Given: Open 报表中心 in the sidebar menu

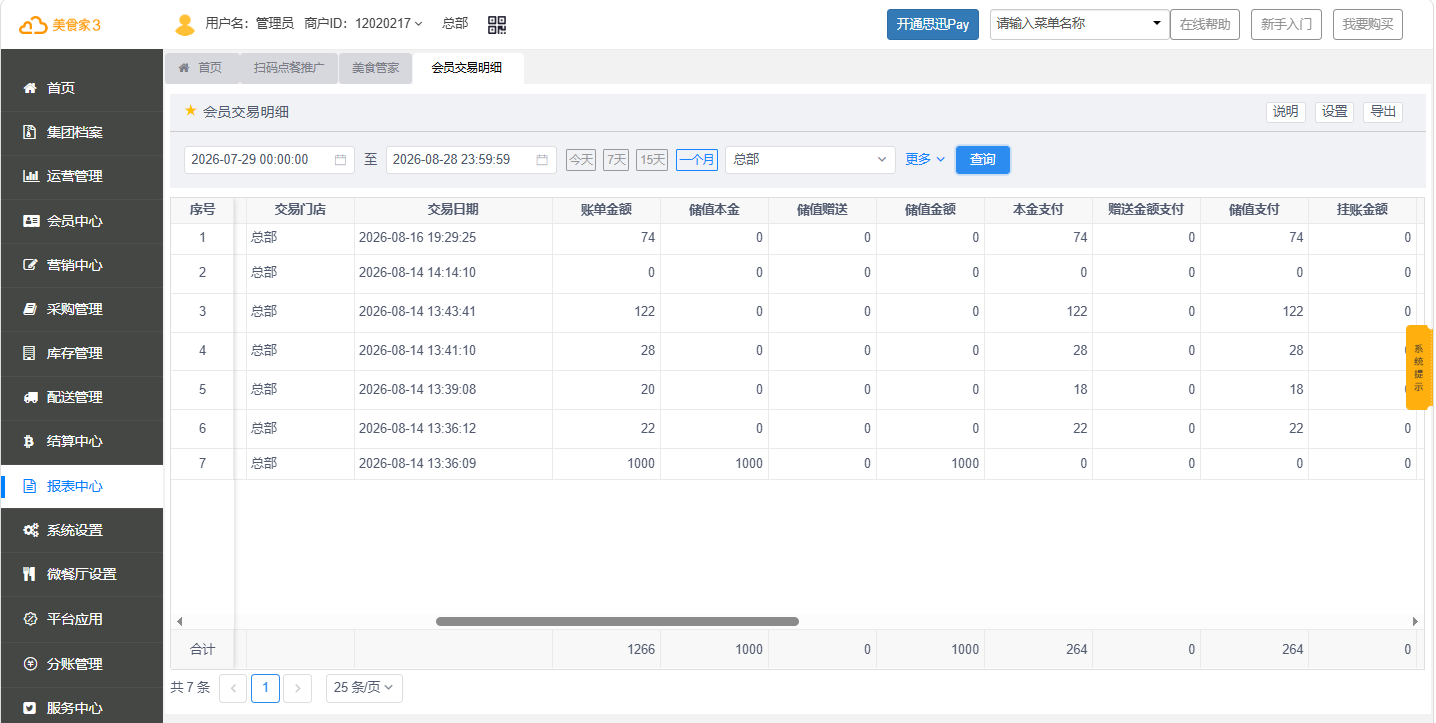Looking at the screenshot, I should pos(82,486).
